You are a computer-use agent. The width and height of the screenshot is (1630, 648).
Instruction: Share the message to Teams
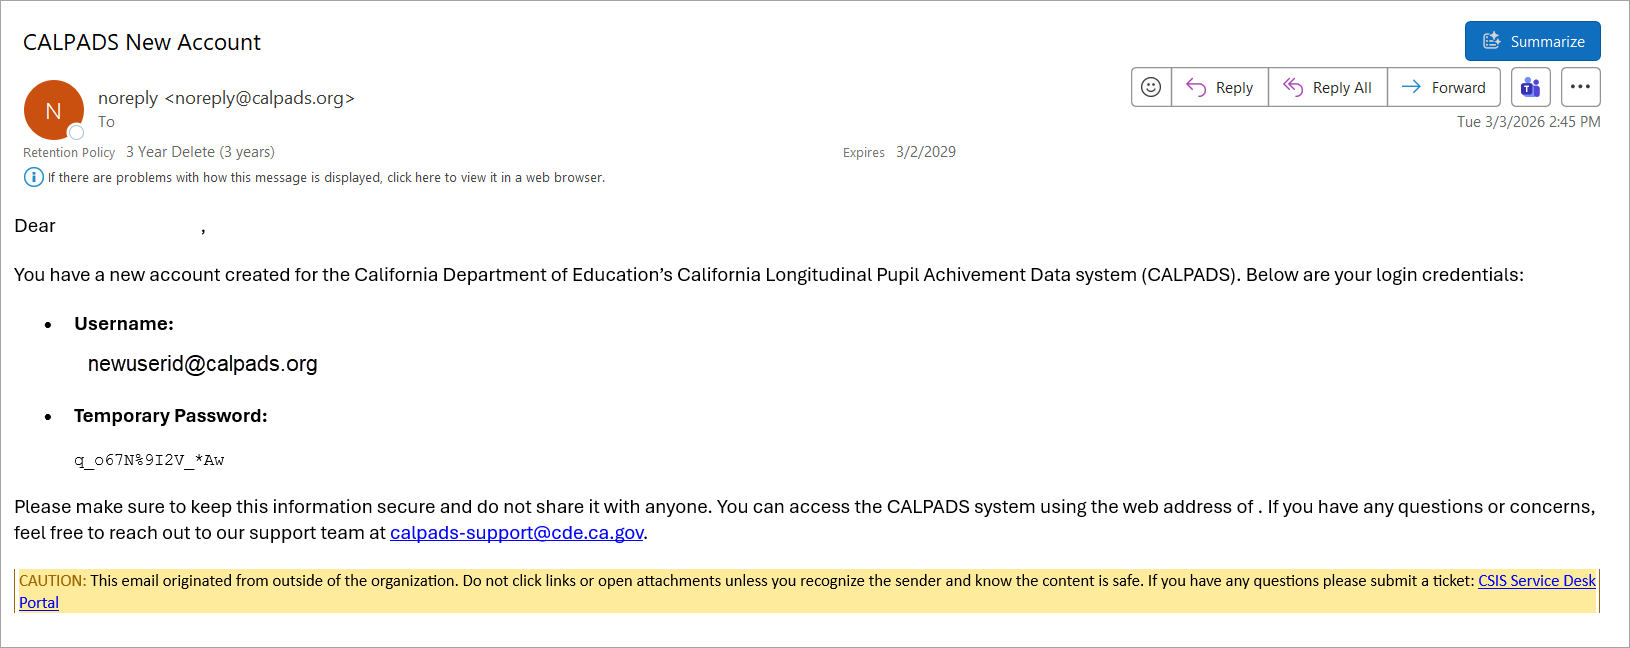(x=1530, y=87)
